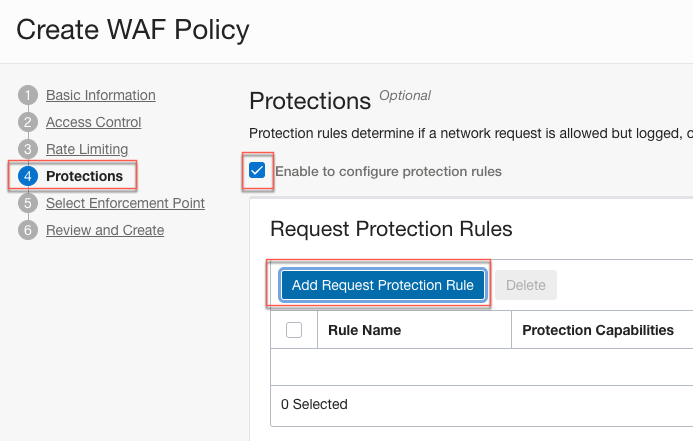Image resolution: width=693 pixels, height=441 pixels.
Task: Click the highlighted step 4 circle icon
Action: pos(28,177)
